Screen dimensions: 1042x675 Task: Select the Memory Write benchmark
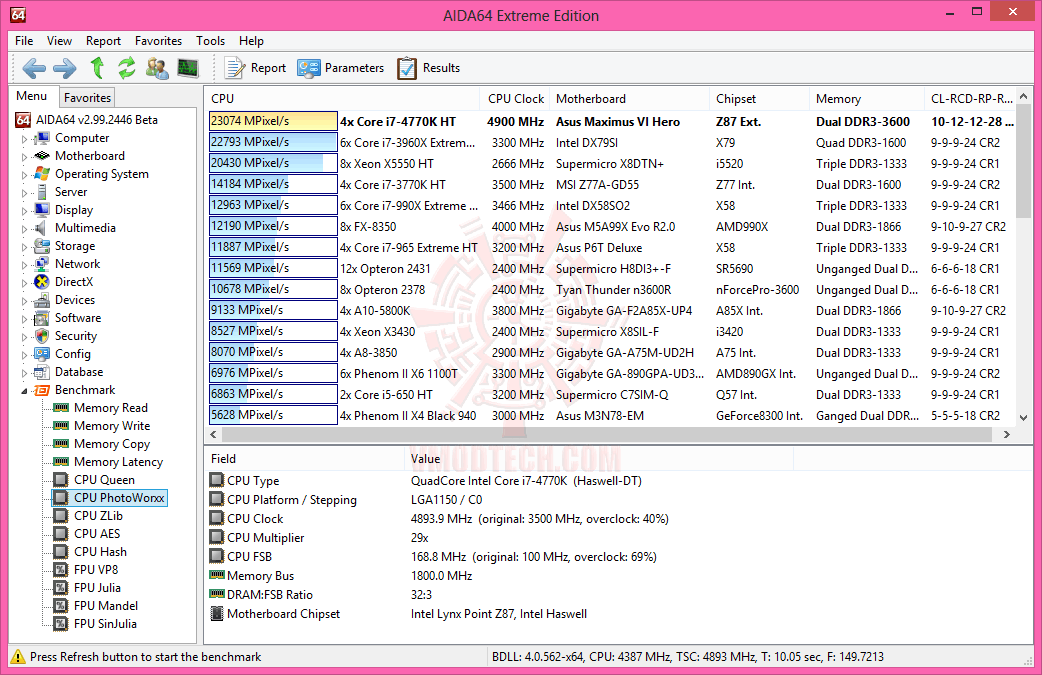coord(112,426)
